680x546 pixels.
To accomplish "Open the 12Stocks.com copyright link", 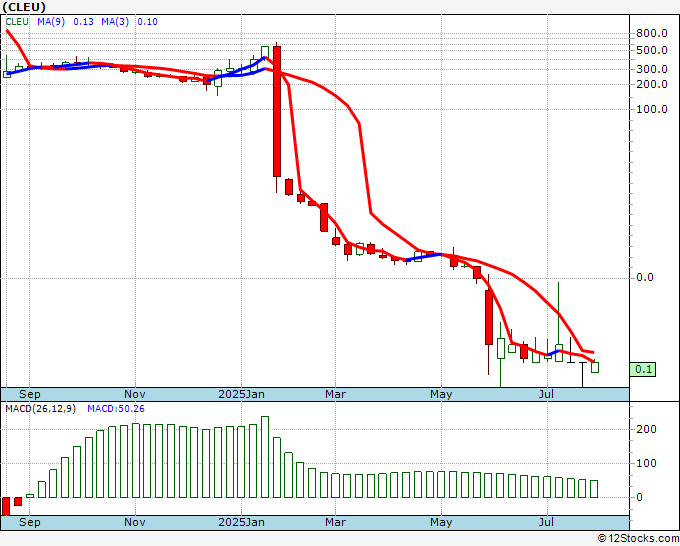I will [x=638, y=538].
